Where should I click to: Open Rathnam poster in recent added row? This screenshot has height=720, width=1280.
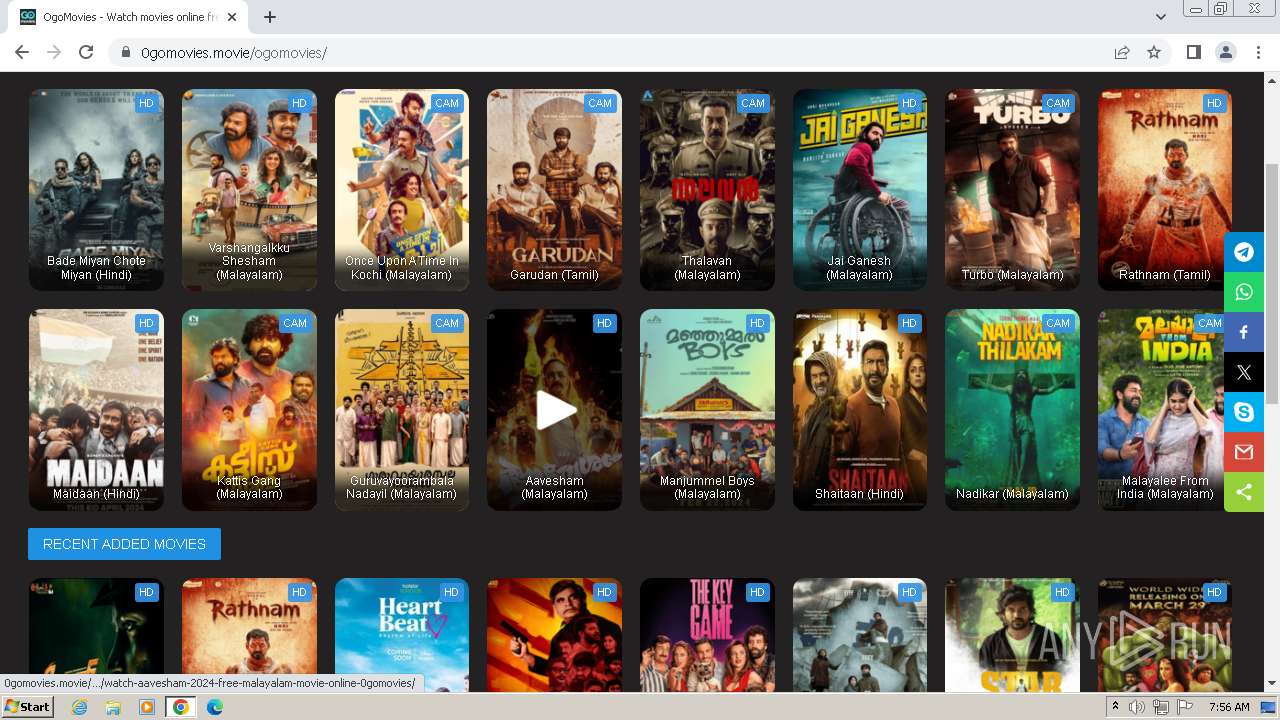pos(249,634)
